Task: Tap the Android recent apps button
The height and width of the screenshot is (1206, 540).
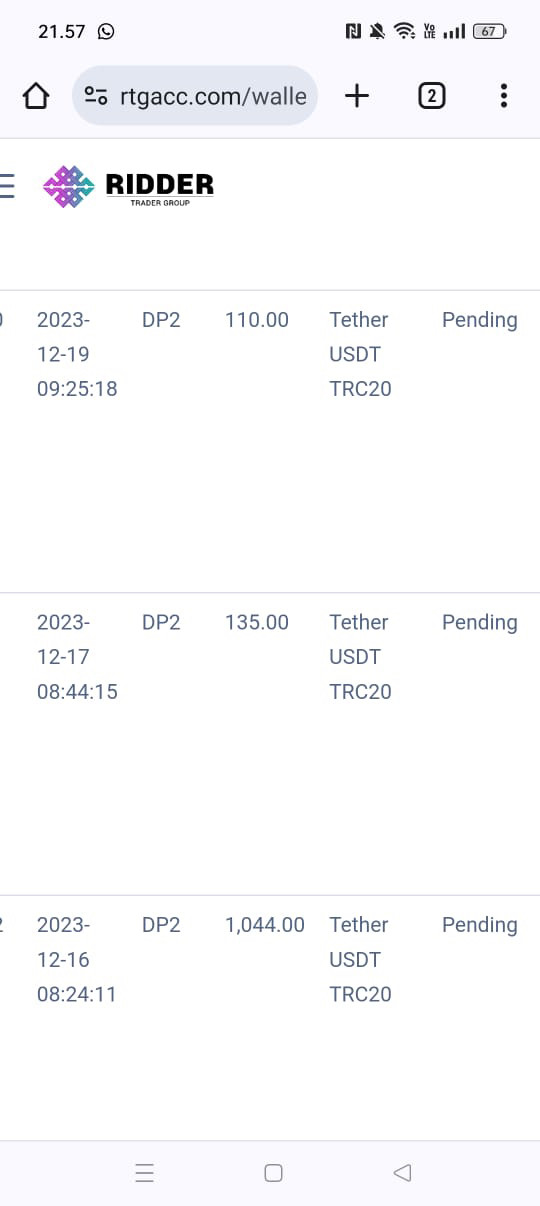Action: click(145, 1173)
